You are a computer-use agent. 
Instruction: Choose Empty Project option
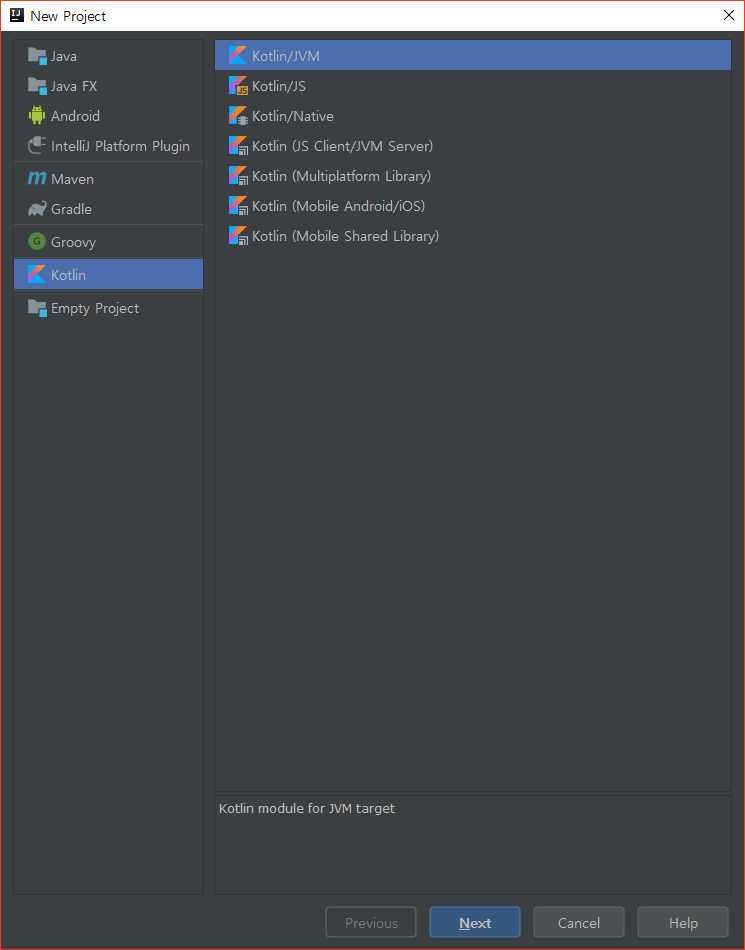[108, 308]
